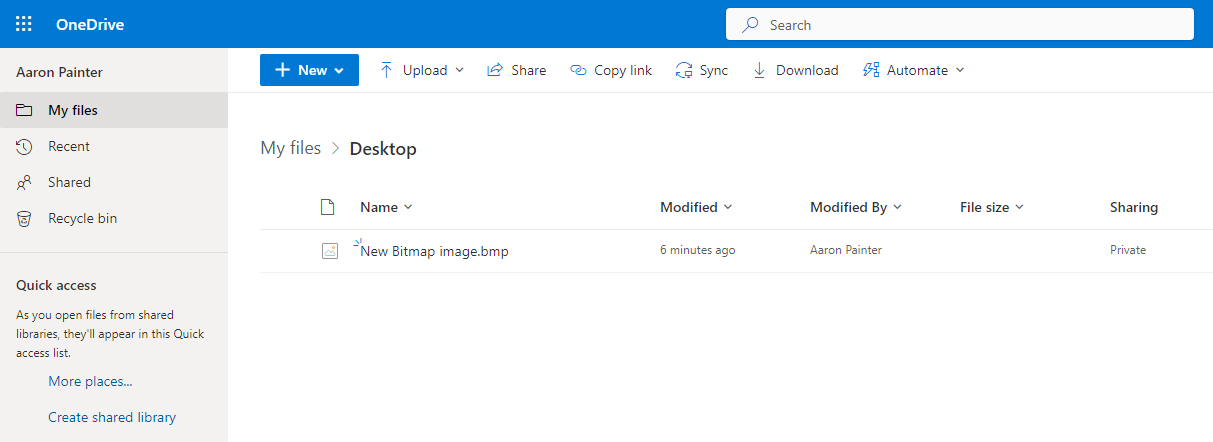Click the Create shared library link
The height and width of the screenshot is (442, 1213).
[x=112, y=417]
